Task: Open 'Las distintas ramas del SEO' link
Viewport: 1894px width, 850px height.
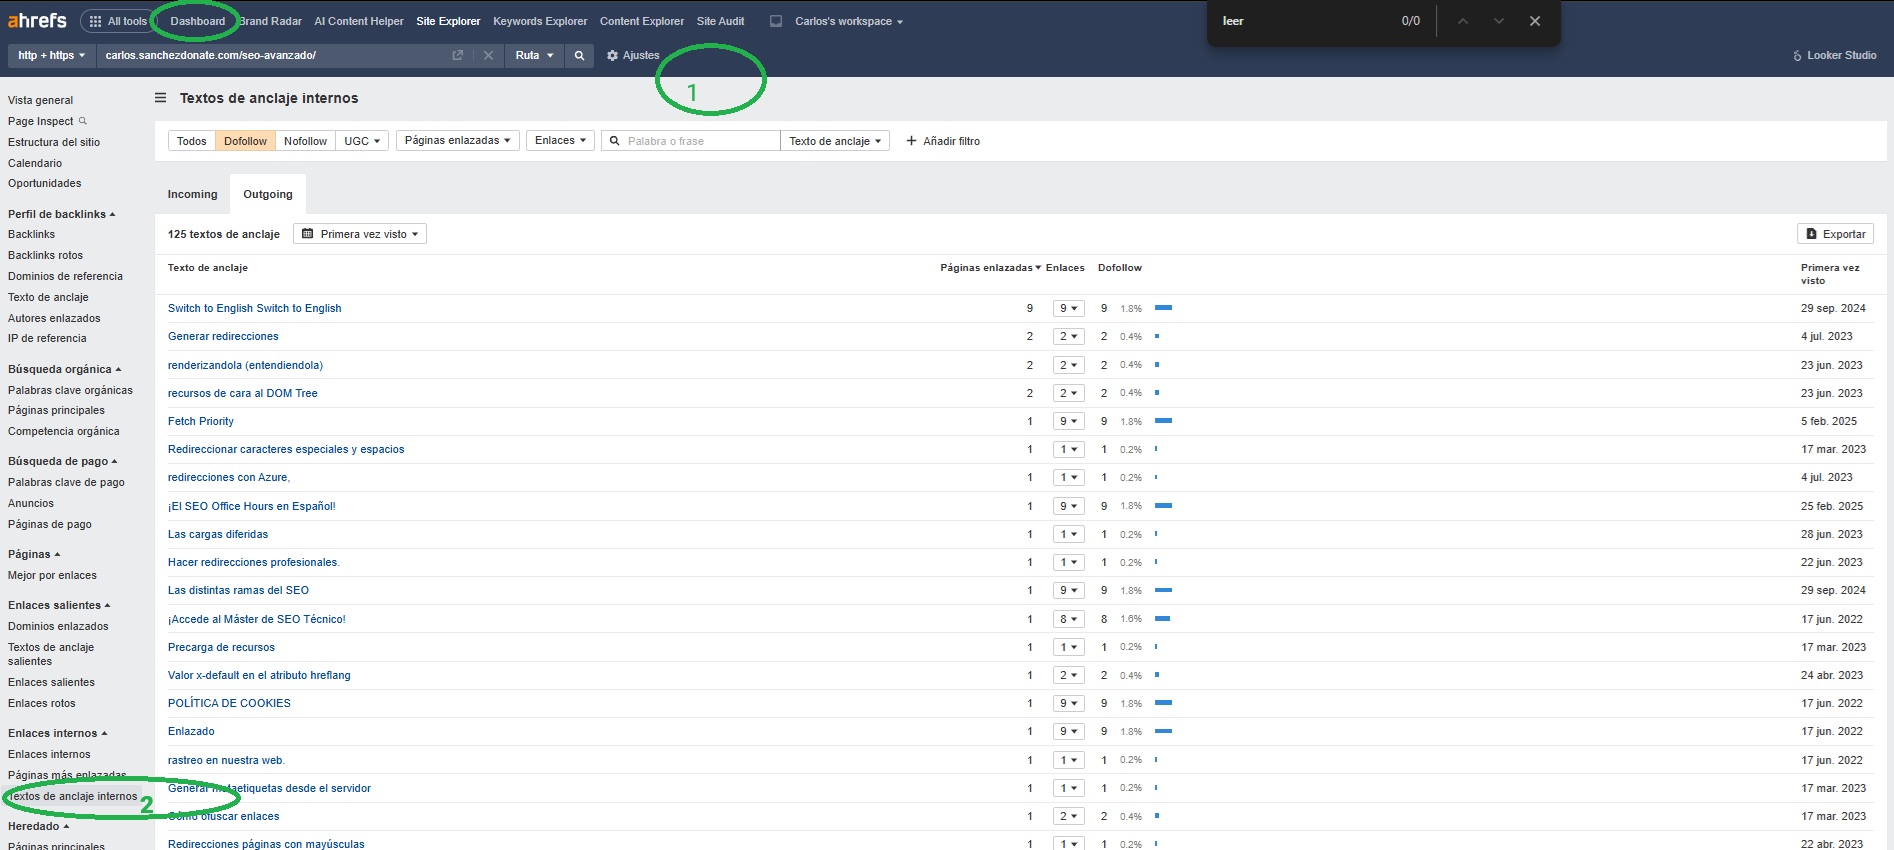Action: click(238, 591)
